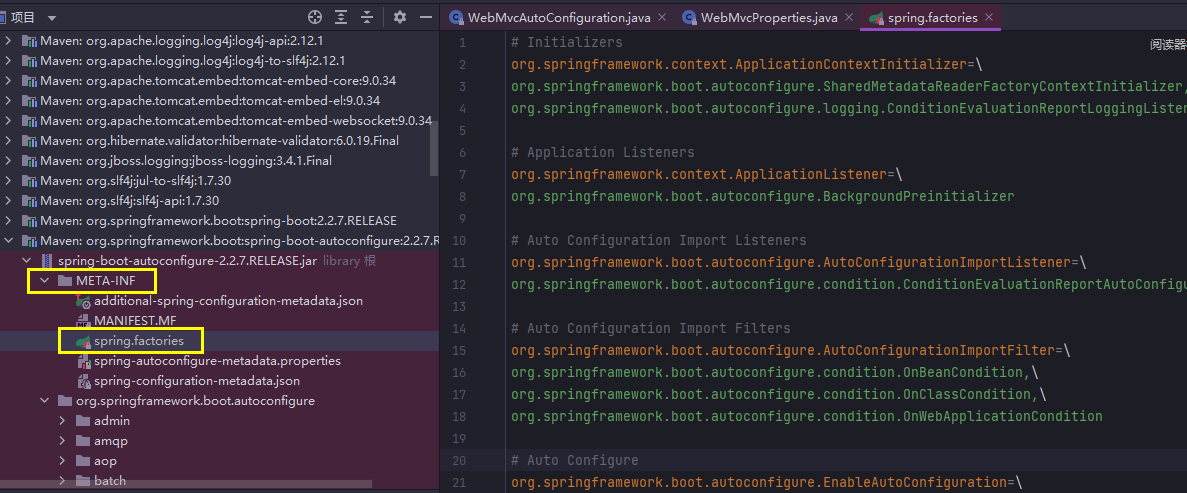
Task: Switch to WebMvcProperties.java tab
Action: [768, 17]
